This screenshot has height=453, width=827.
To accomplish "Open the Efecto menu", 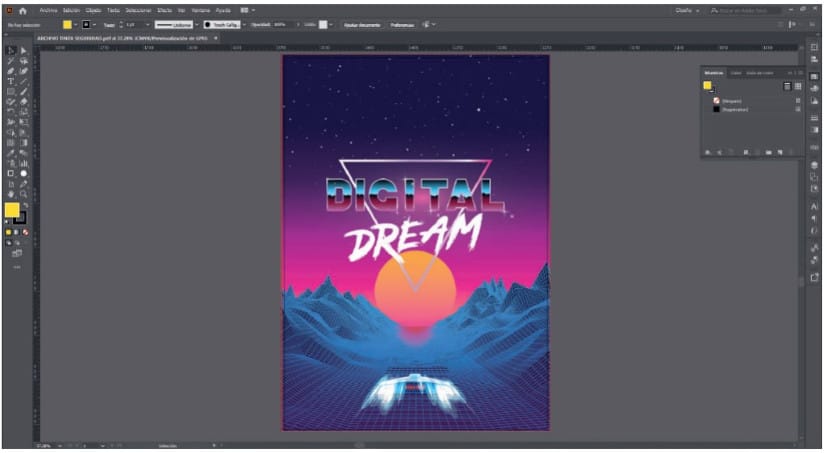I will pyautogui.click(x=165, y=9).
